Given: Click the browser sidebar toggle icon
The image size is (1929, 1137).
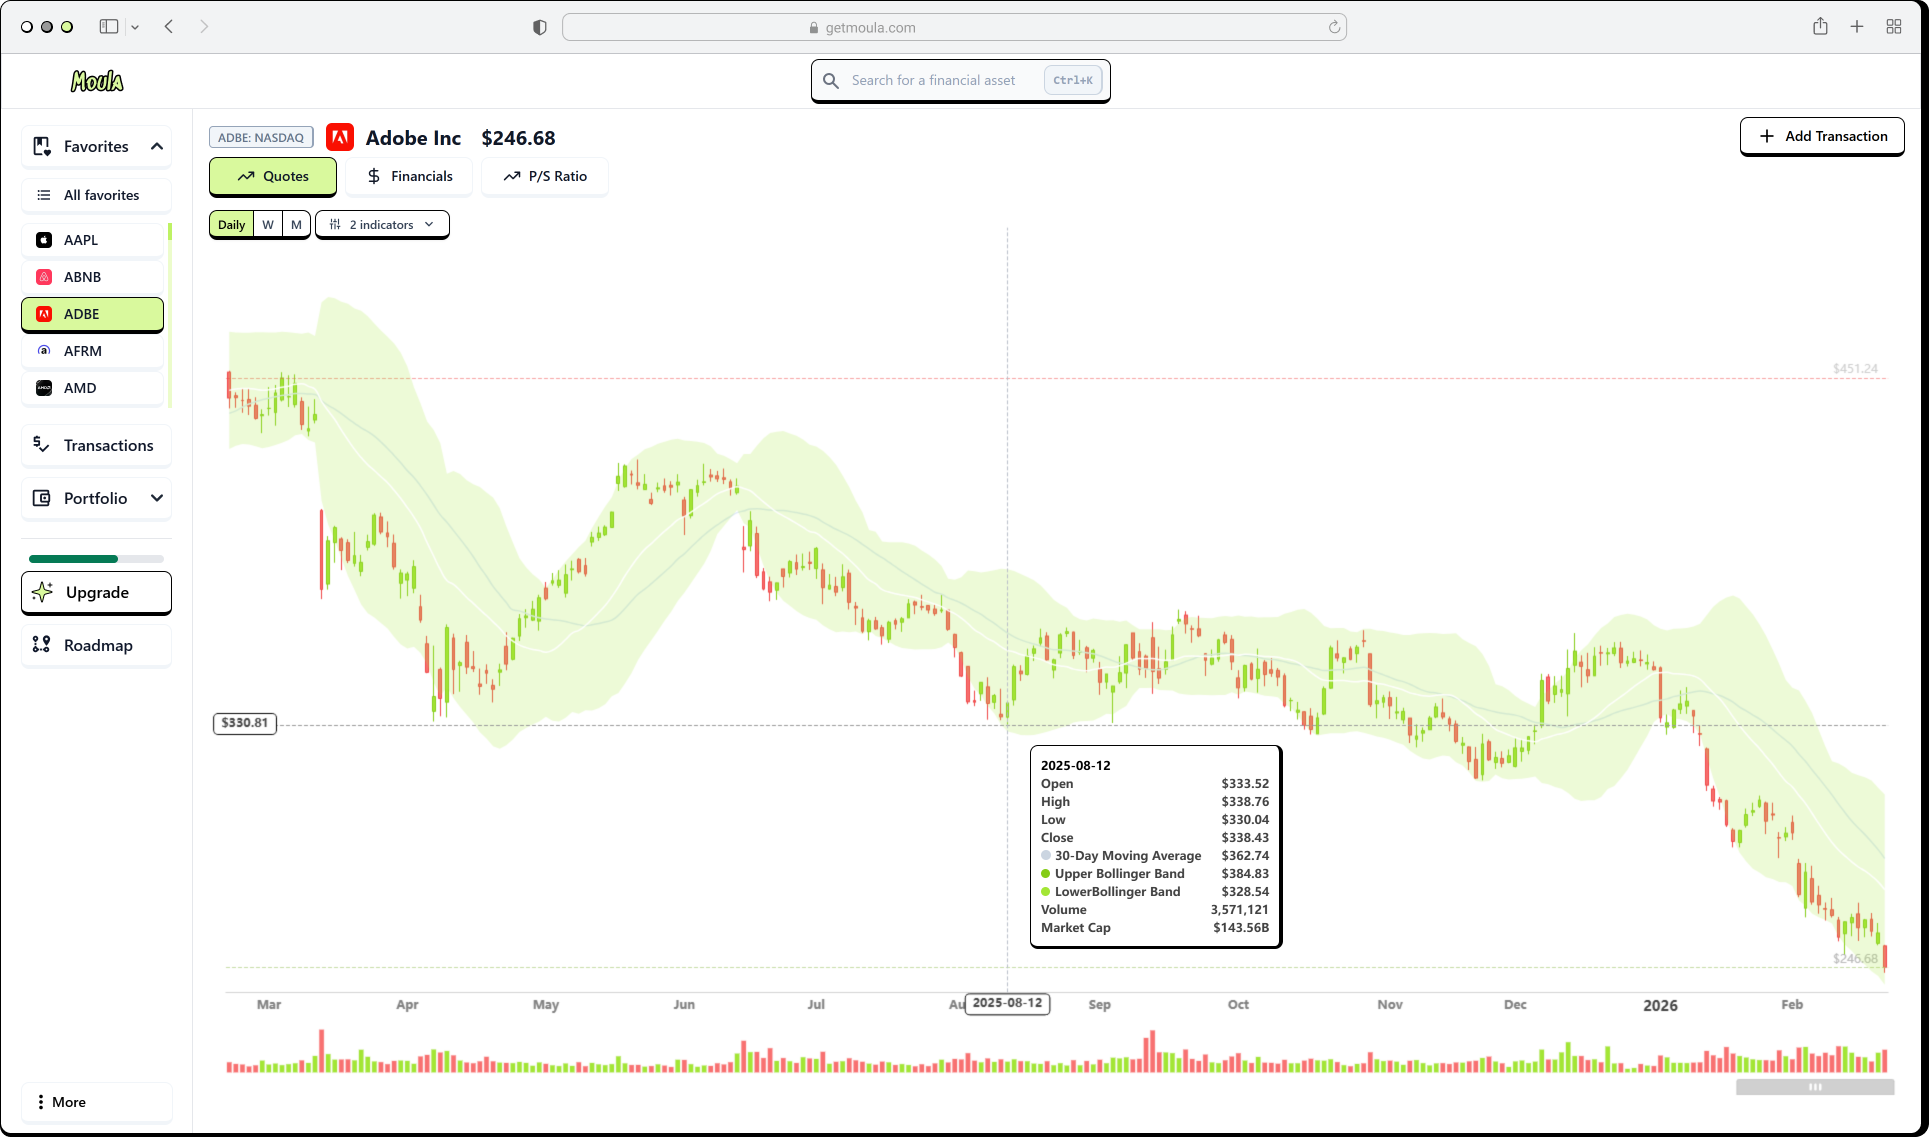Looking at the screenshot, I should click(109, 27).
